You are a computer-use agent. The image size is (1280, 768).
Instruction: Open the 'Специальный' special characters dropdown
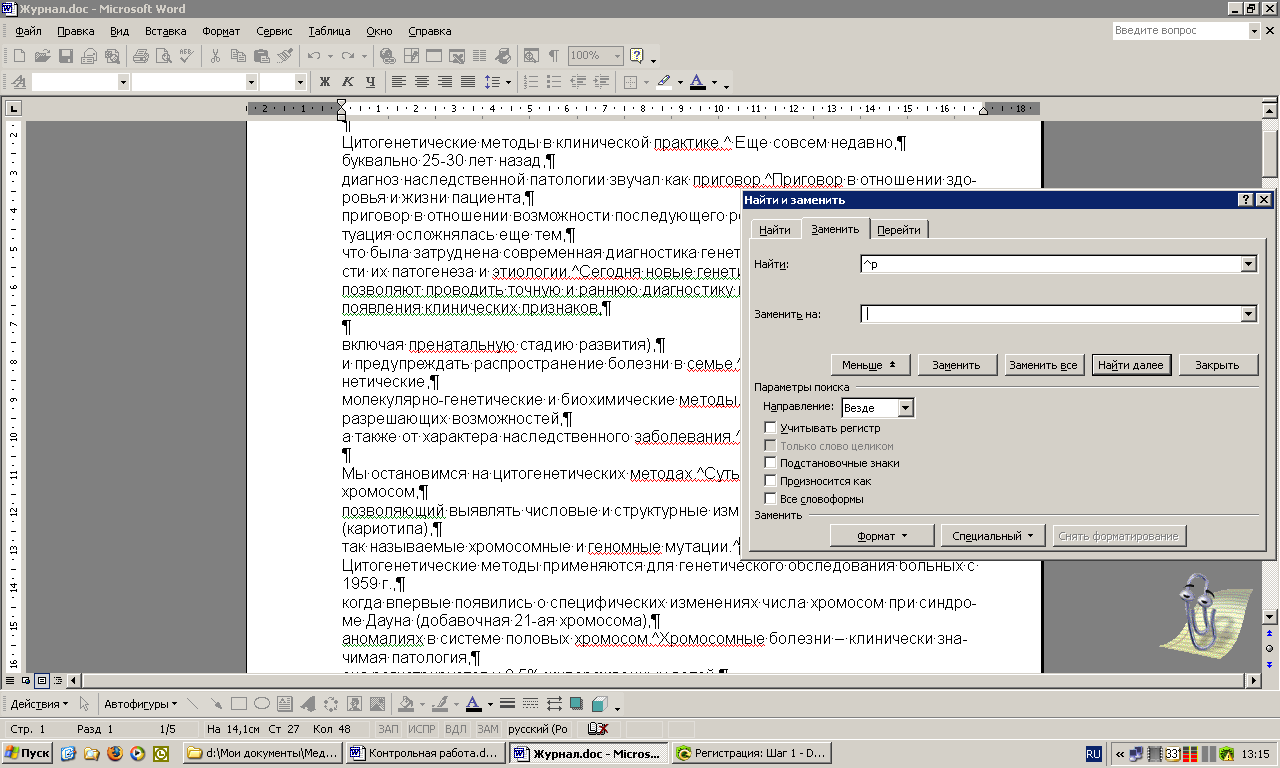coord(993,536)
